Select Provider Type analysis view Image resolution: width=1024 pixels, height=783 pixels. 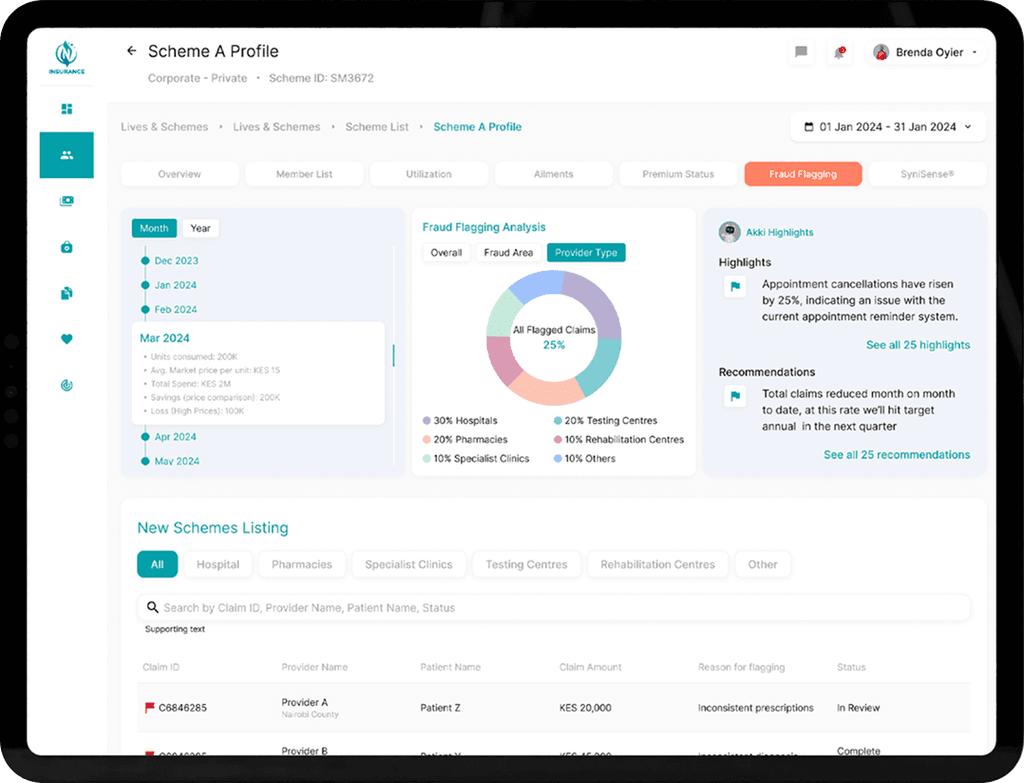[586, 253]
